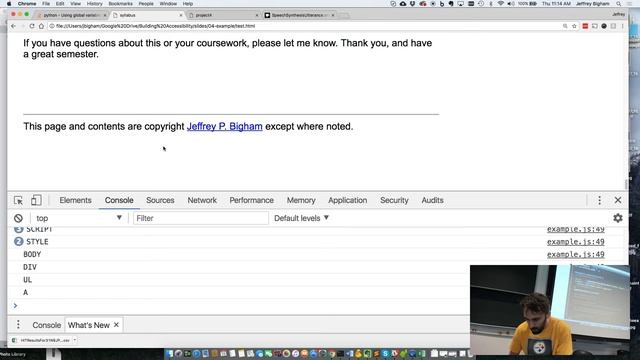Open the downloaded csv file in download bar
This screenshot has width=640, height=360.
click(42, 340)
